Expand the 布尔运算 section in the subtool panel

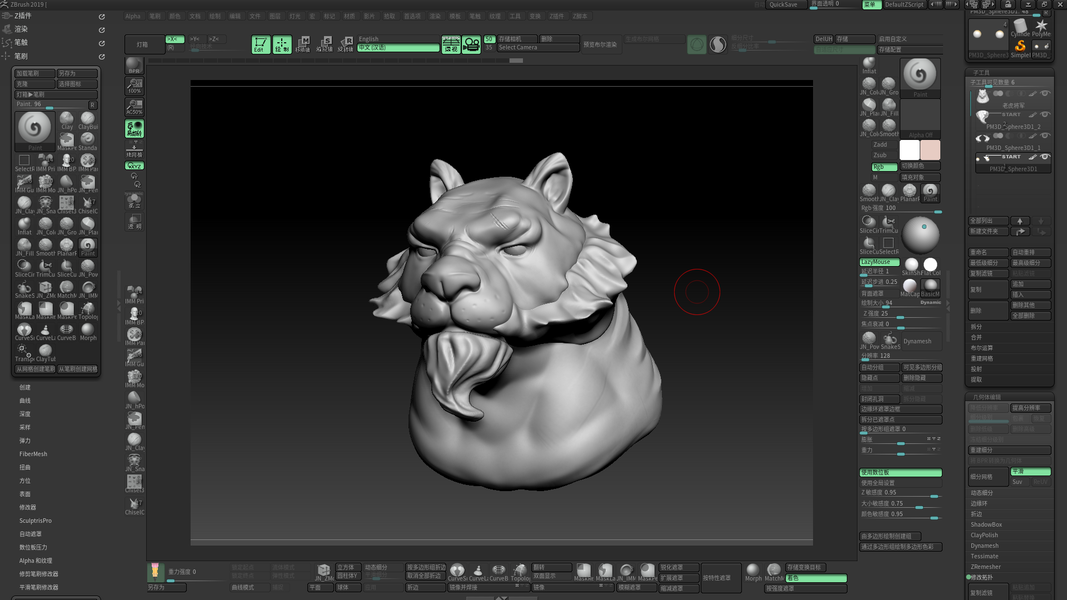point(982,348)
